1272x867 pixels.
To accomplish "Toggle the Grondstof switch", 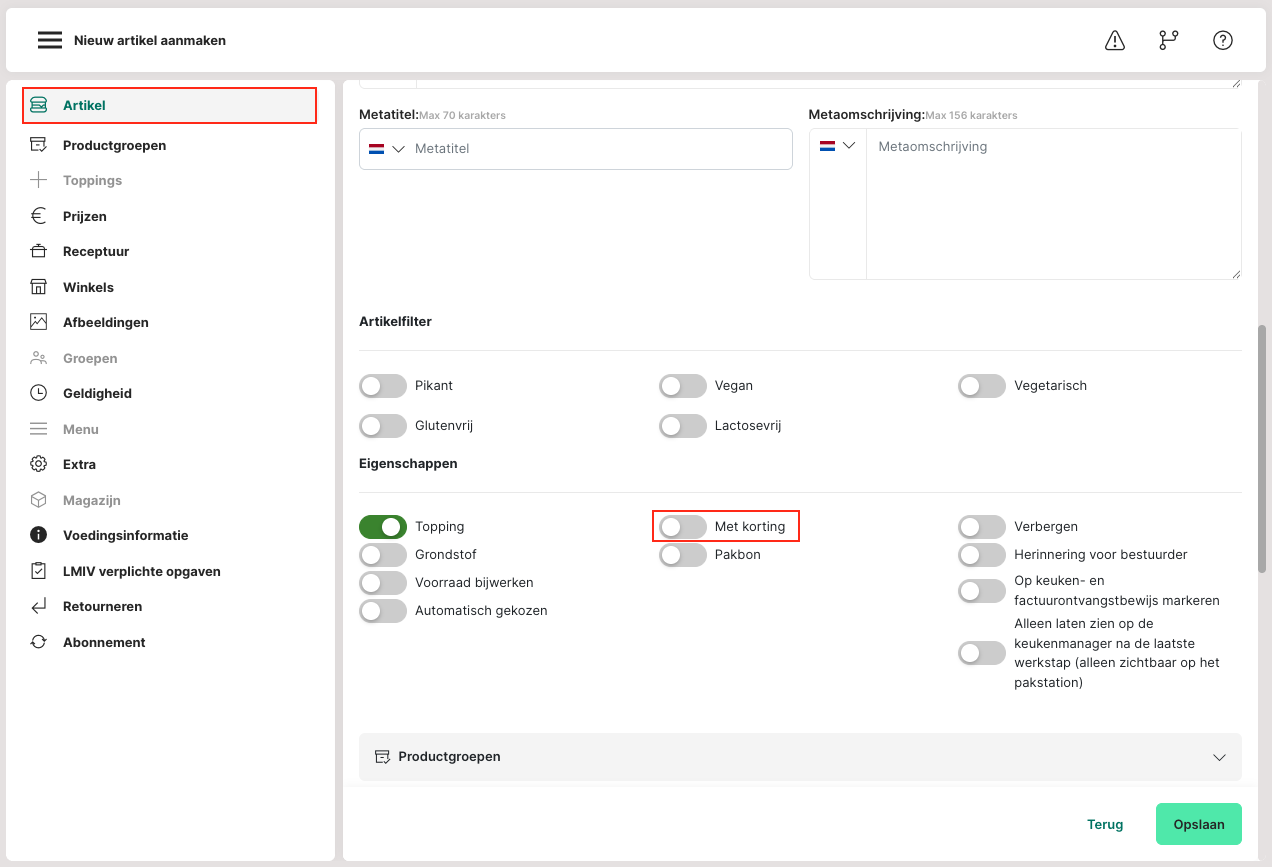I will (383, 555).
